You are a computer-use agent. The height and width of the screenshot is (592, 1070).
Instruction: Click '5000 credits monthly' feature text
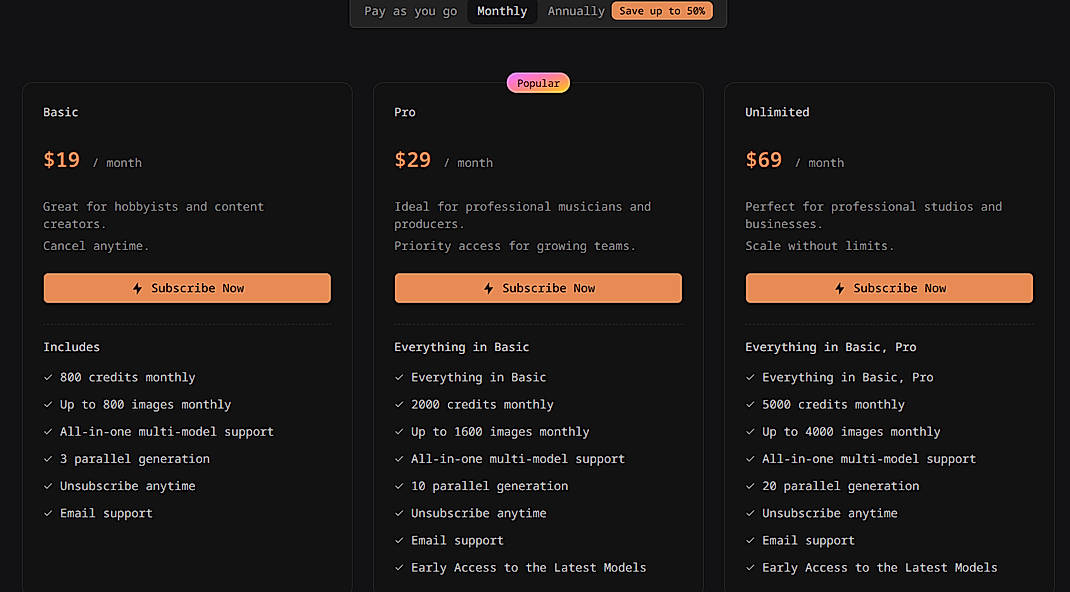click(x=833, y=404)
